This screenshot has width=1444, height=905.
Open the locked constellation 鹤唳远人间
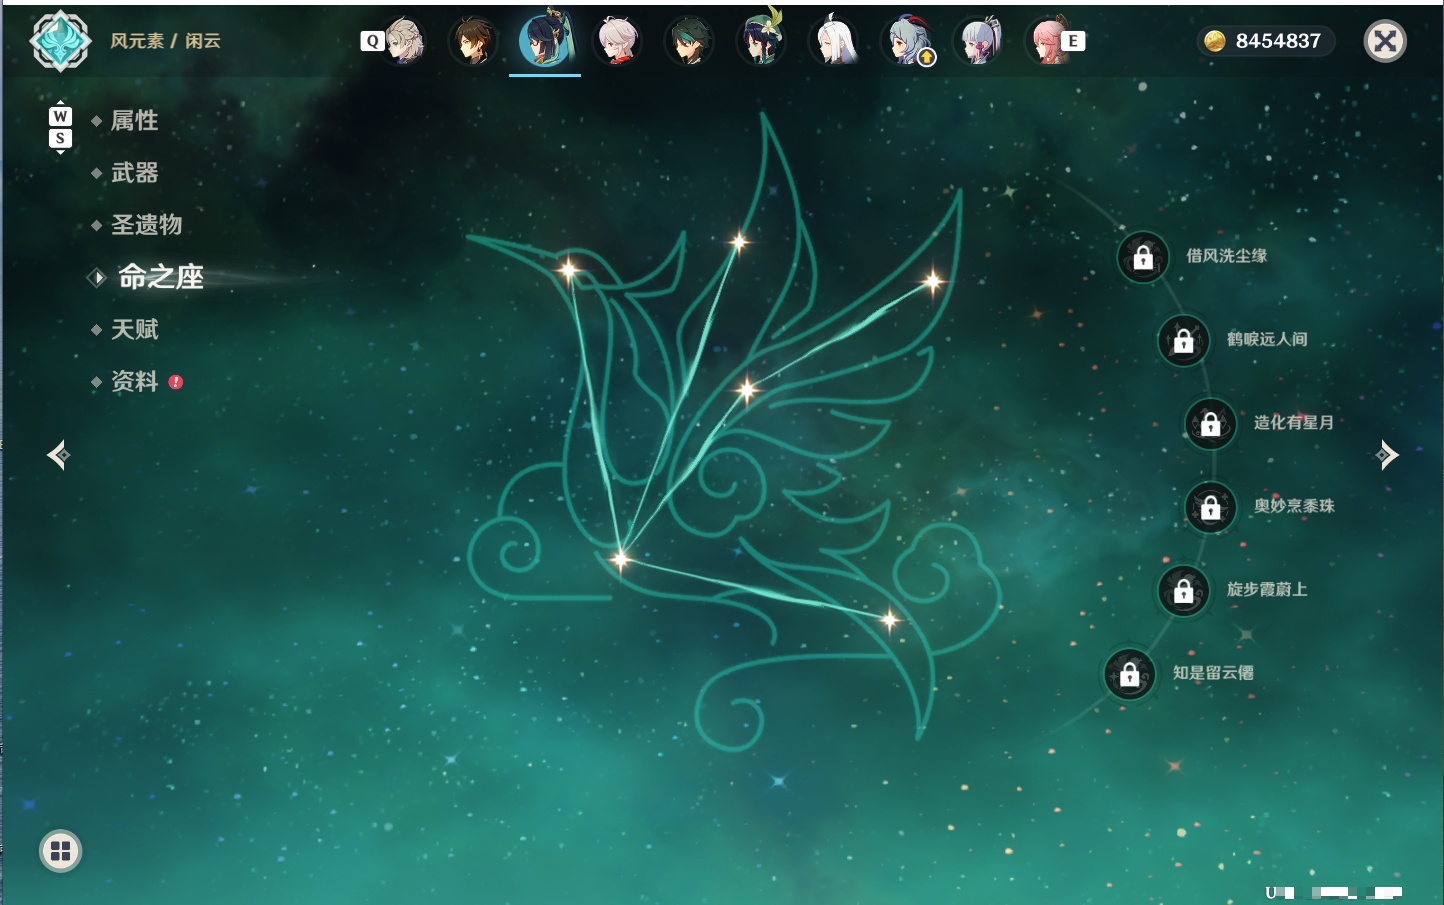1184,340
